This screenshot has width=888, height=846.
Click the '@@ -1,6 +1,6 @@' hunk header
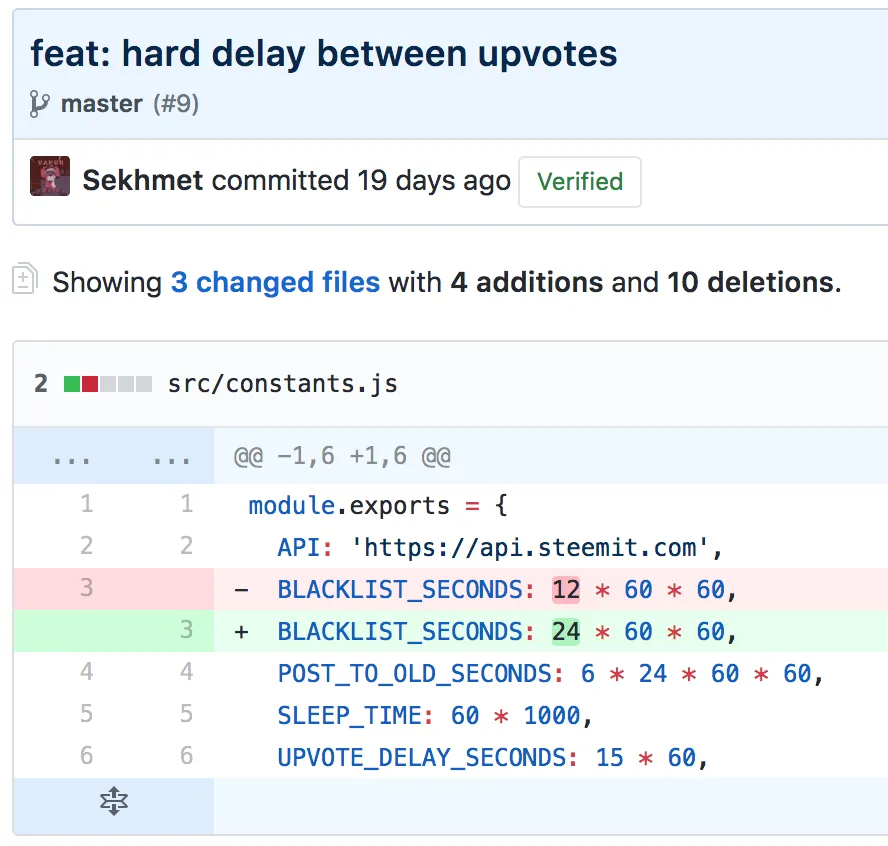point(342,457)
